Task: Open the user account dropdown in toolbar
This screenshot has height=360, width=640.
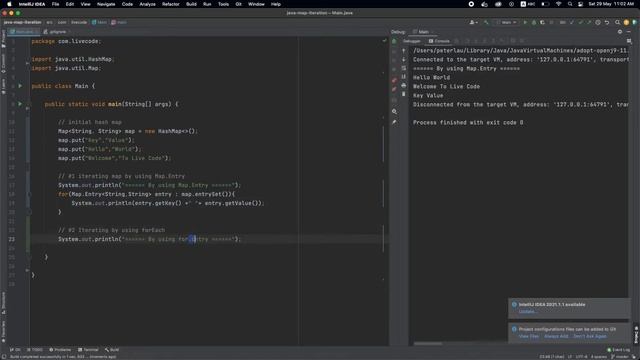Action: tap(473, 22)
